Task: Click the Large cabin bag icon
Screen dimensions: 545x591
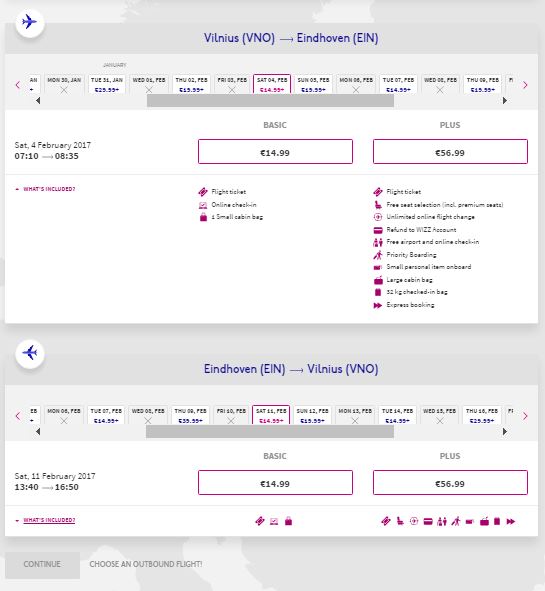Action: pos(378,280)
